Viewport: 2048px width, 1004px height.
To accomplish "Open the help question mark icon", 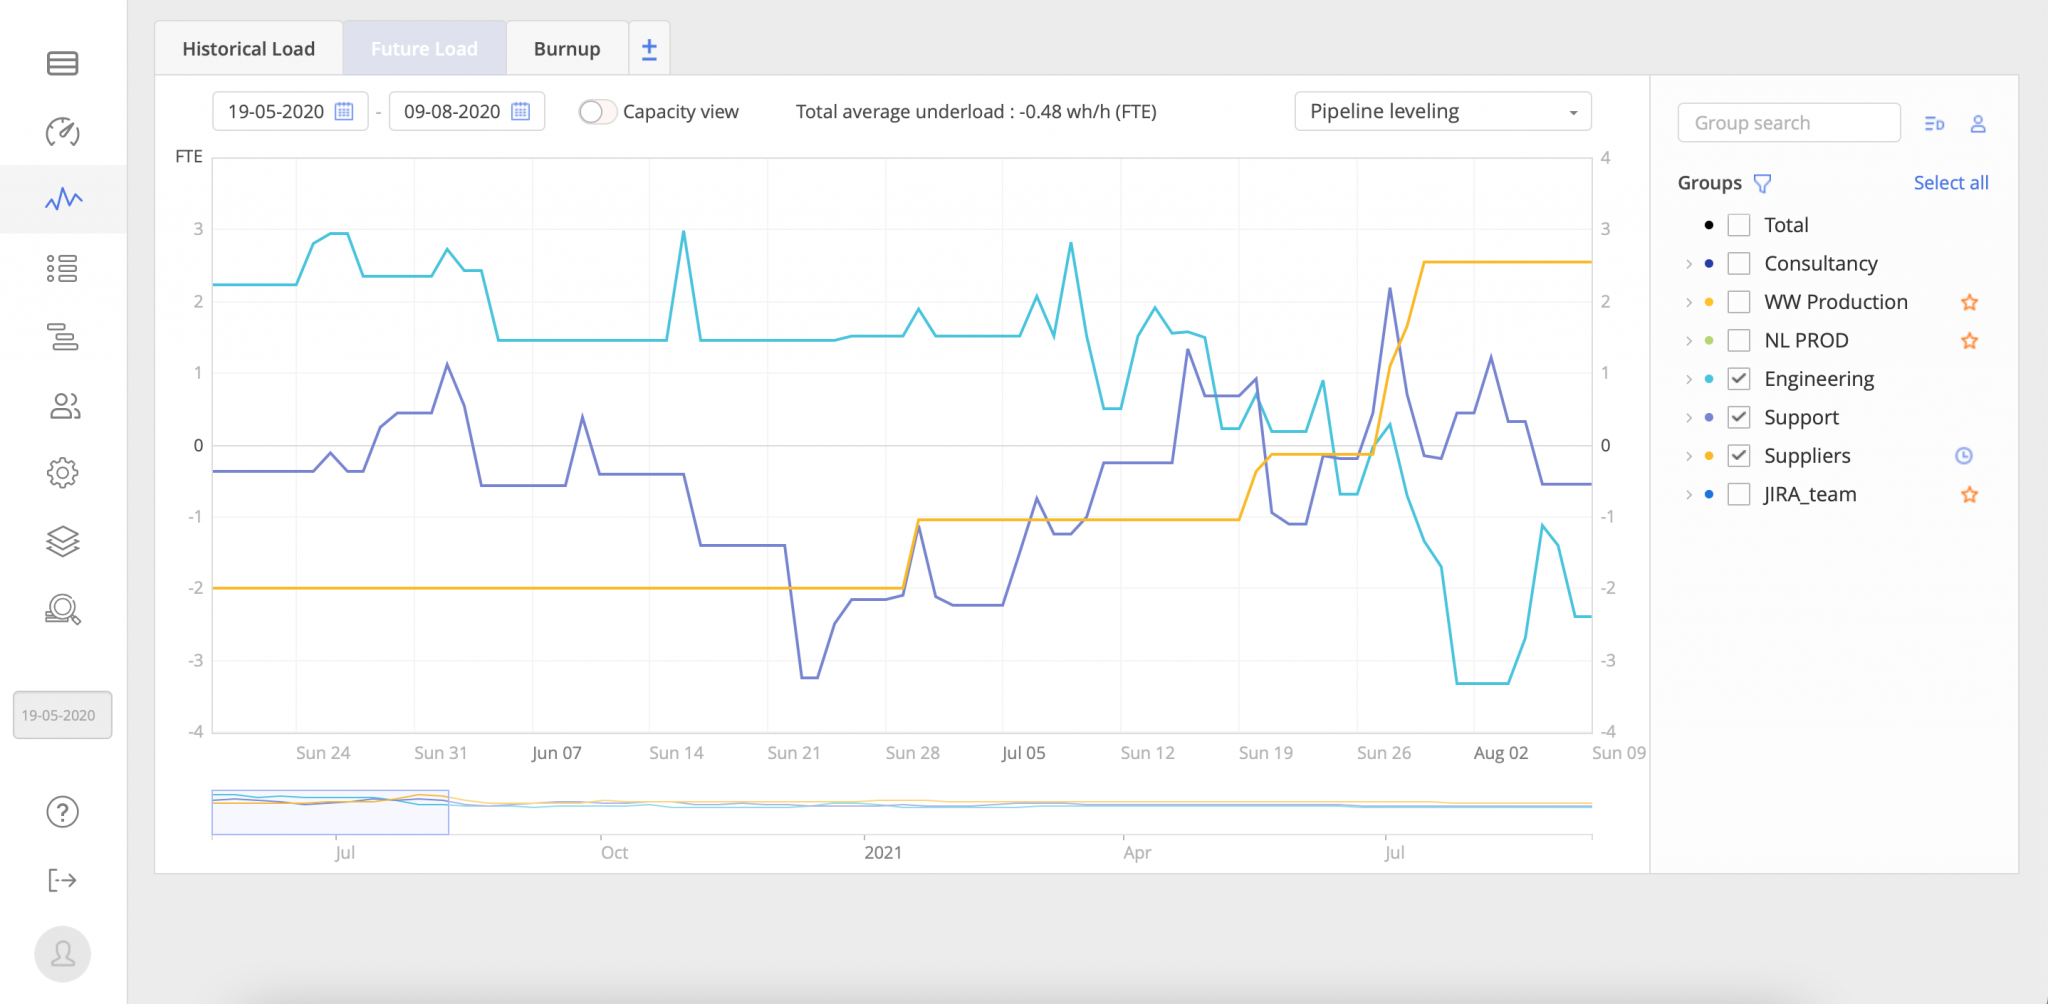I will pos(62,812).
